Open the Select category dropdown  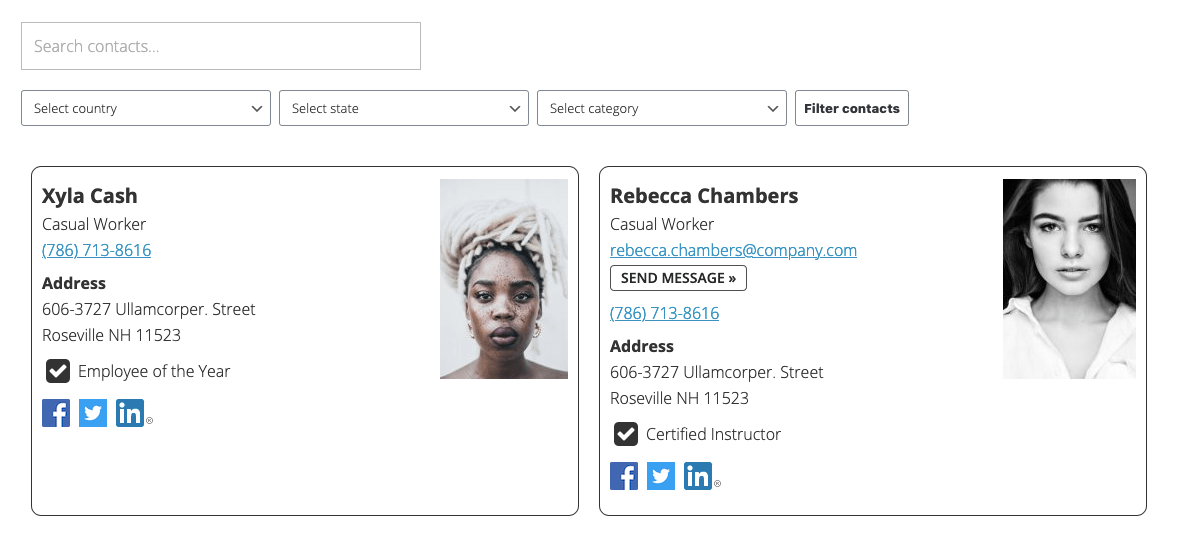tap(662, 108)
